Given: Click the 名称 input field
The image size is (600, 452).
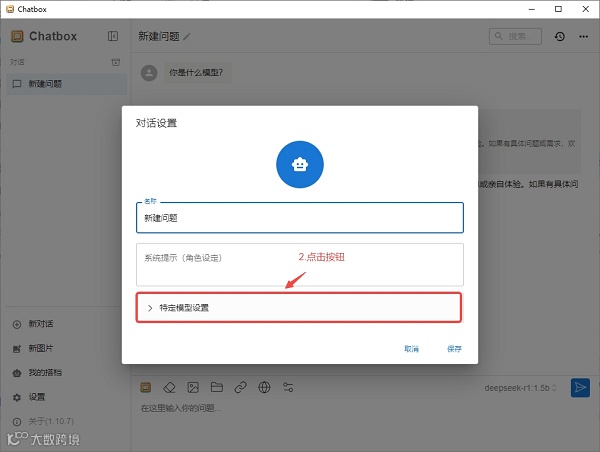Looking at the screenshot, I should click(x=300, y=218).
